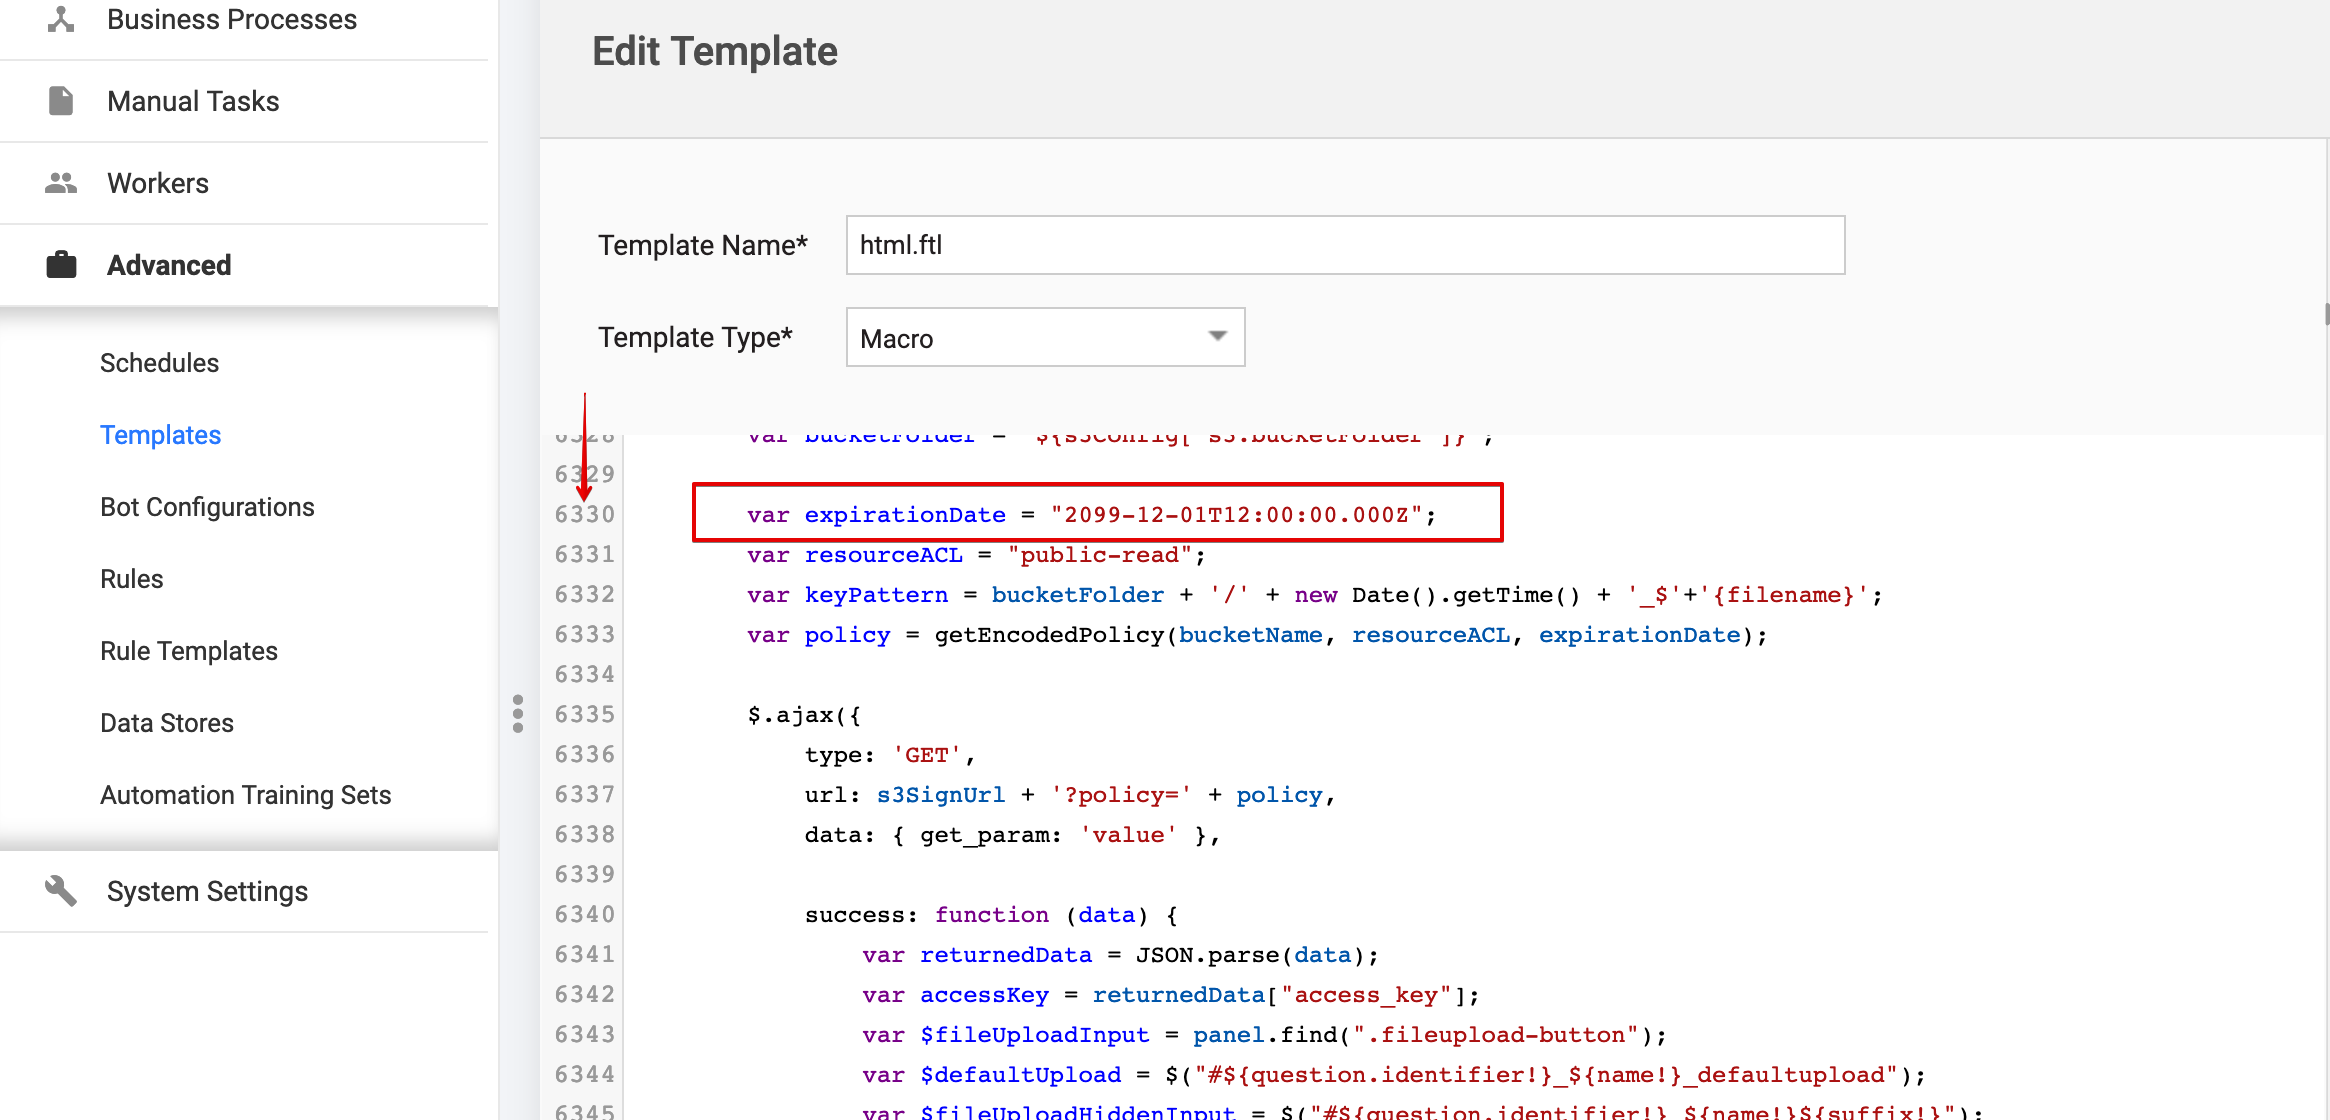Click the Template Name input field

point(1345,245)
